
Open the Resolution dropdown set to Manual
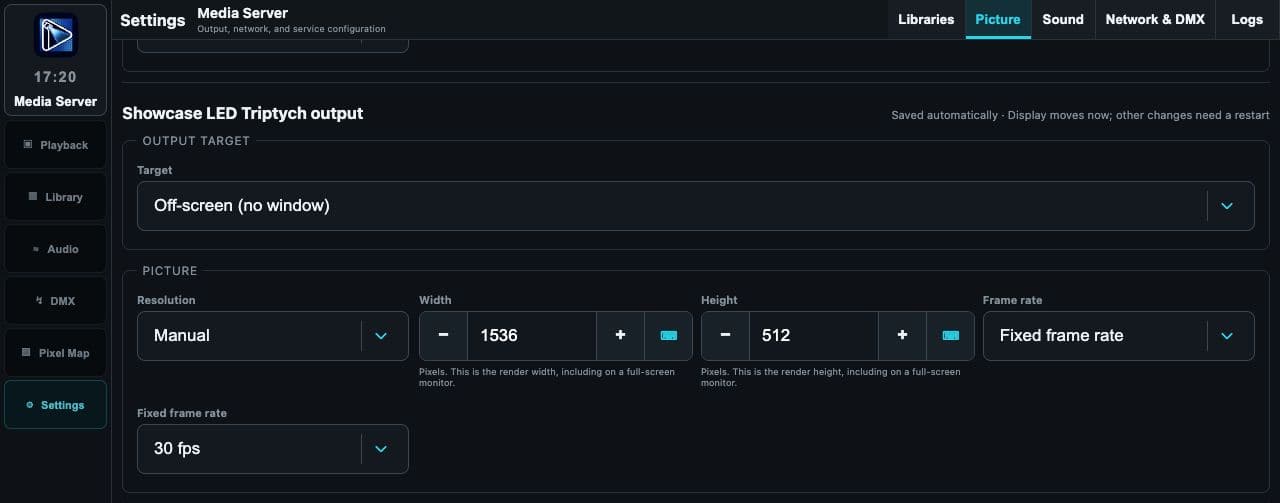[272, 336]
